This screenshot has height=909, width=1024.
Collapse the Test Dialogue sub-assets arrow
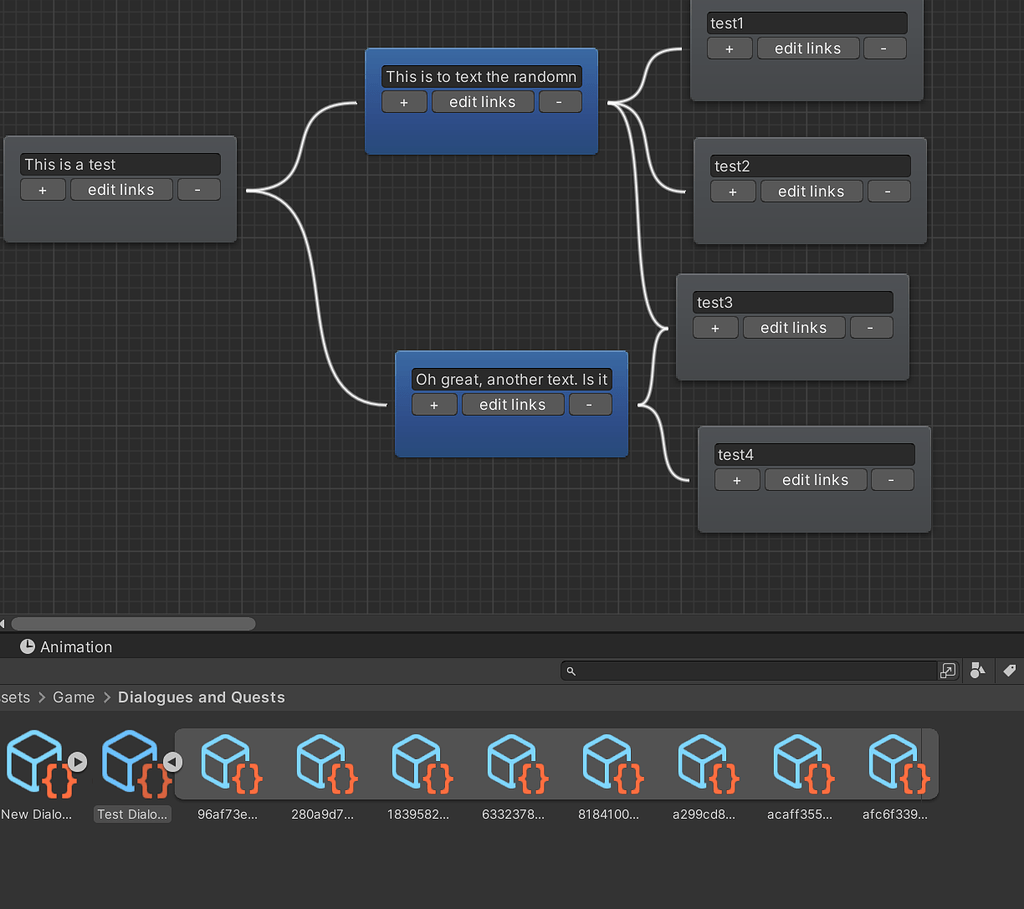pyautogui.click(x=173, y=761)
